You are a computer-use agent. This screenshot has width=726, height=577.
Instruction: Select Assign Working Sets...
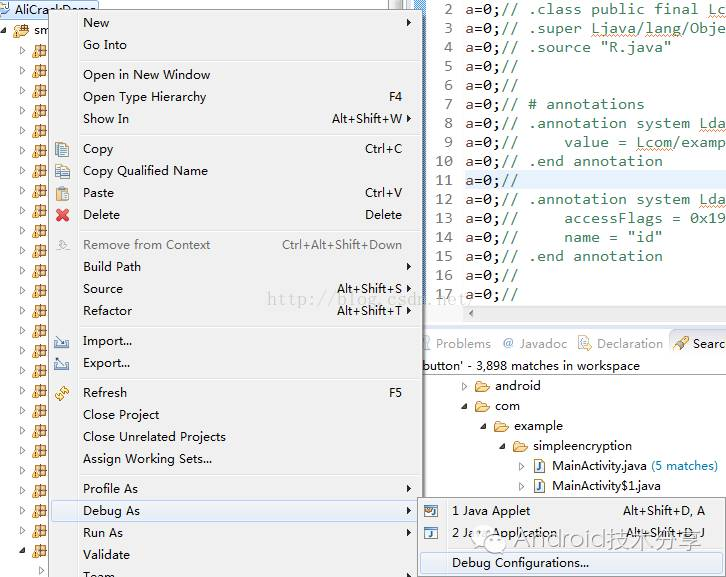pyautogui.click(x=237, y=459)
